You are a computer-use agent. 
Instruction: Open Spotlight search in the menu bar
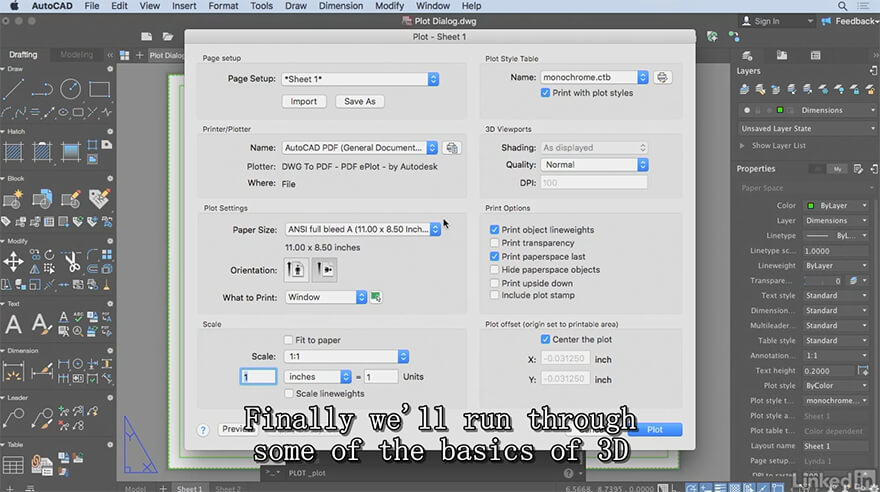click(842, 6)
